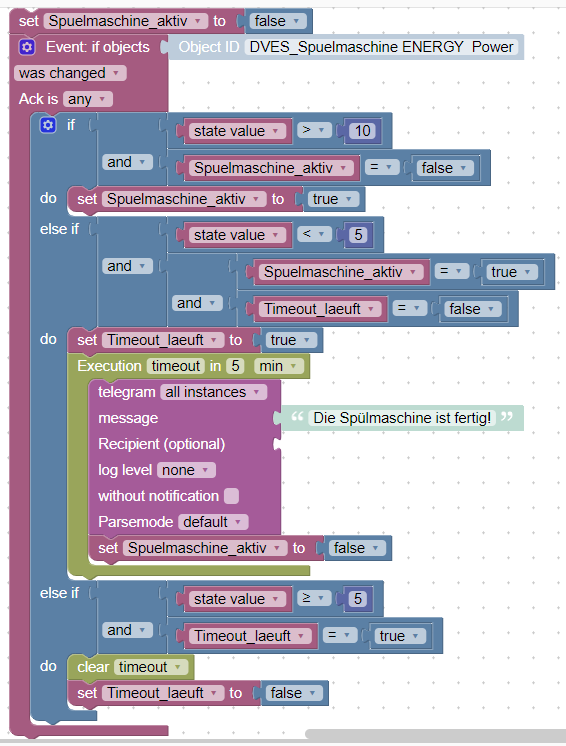Open the Timeout_laeuft dropdown compared to false
Screen dimensions: 566x746
320,309
